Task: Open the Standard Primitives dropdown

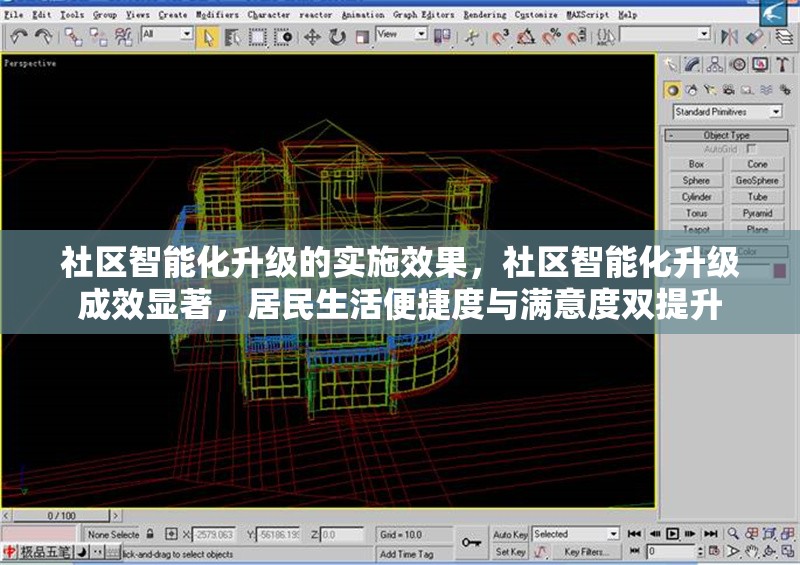Action: tap(729, 112)
